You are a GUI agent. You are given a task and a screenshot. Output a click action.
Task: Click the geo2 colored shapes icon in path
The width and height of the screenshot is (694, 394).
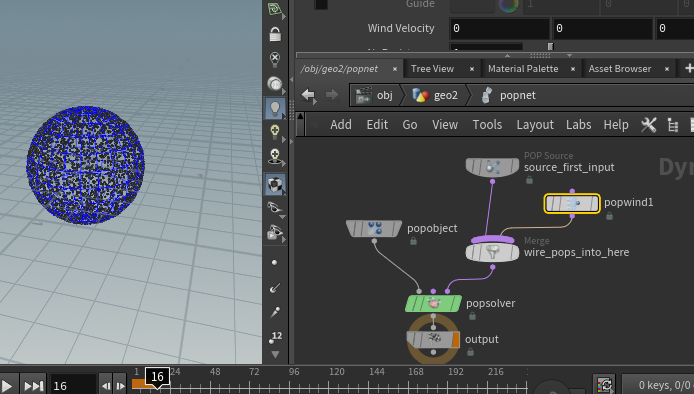coord(420,95)
